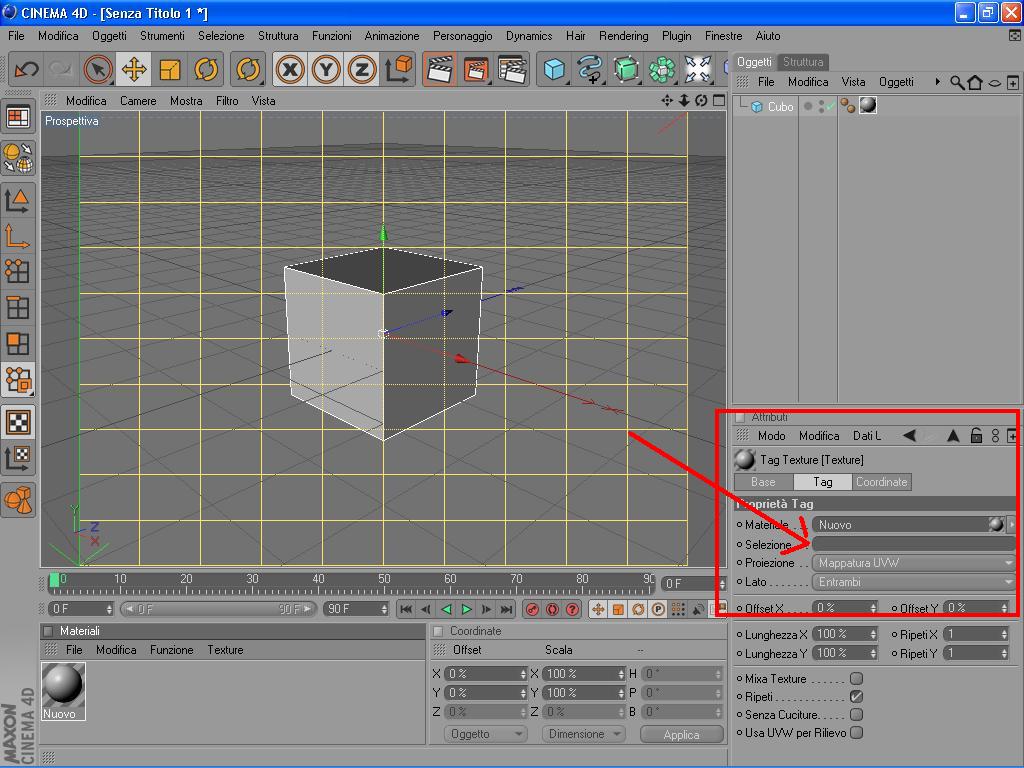Toggle X axis lock
Viewport: 1024px width, 768px height.
[x=290, y=69]
